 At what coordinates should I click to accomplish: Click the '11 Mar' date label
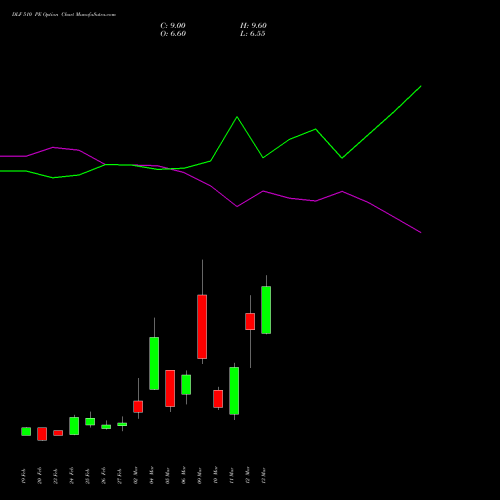[x=232, y=476]
